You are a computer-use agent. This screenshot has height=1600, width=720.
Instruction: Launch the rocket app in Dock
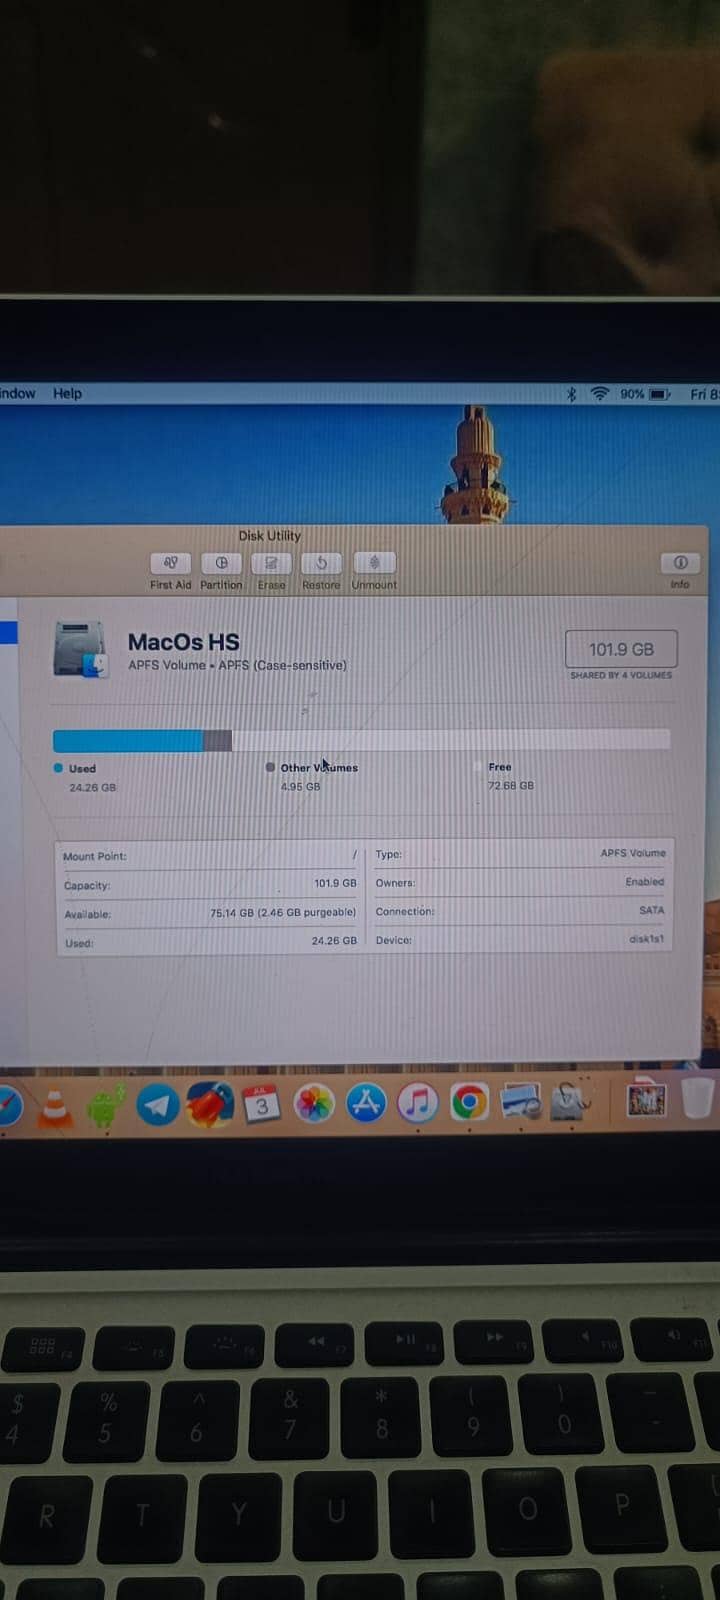pyautogui.click(x=210, y=1104)
